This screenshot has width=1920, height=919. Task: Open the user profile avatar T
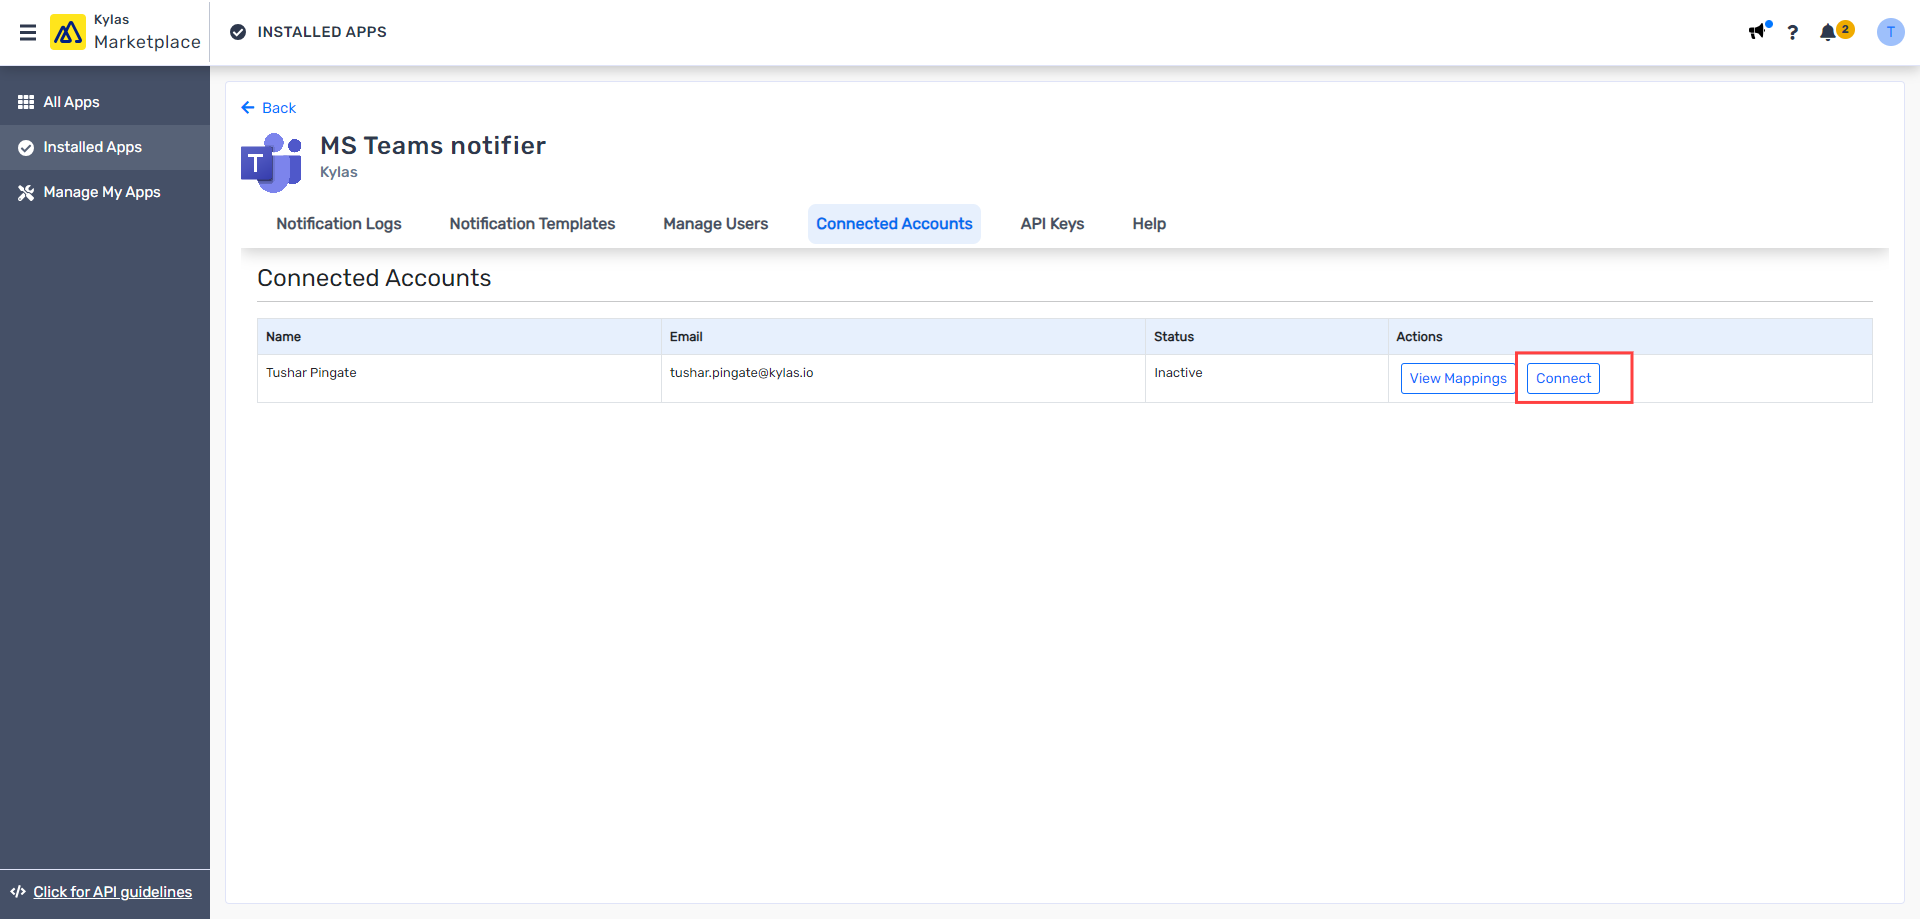coord(1890,32)
